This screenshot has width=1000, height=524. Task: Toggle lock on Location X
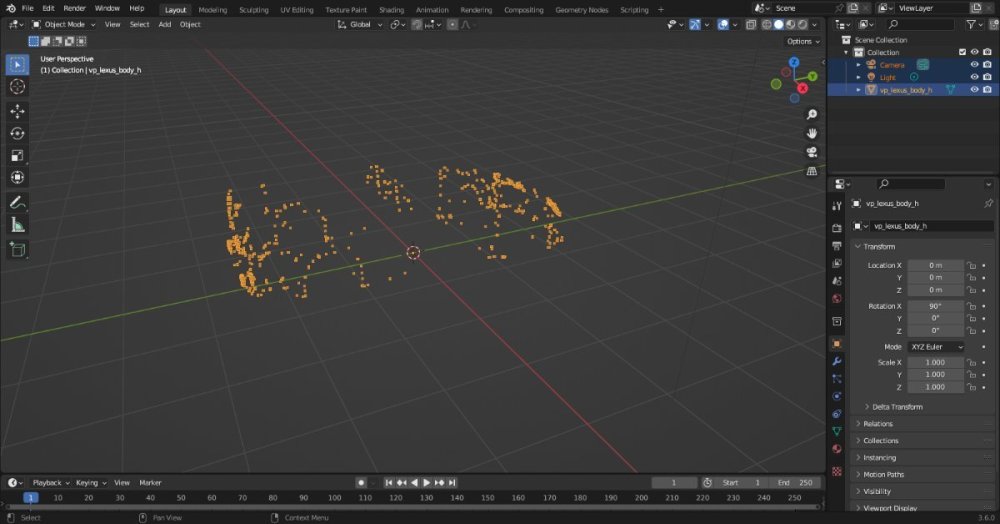click(972, 265)
